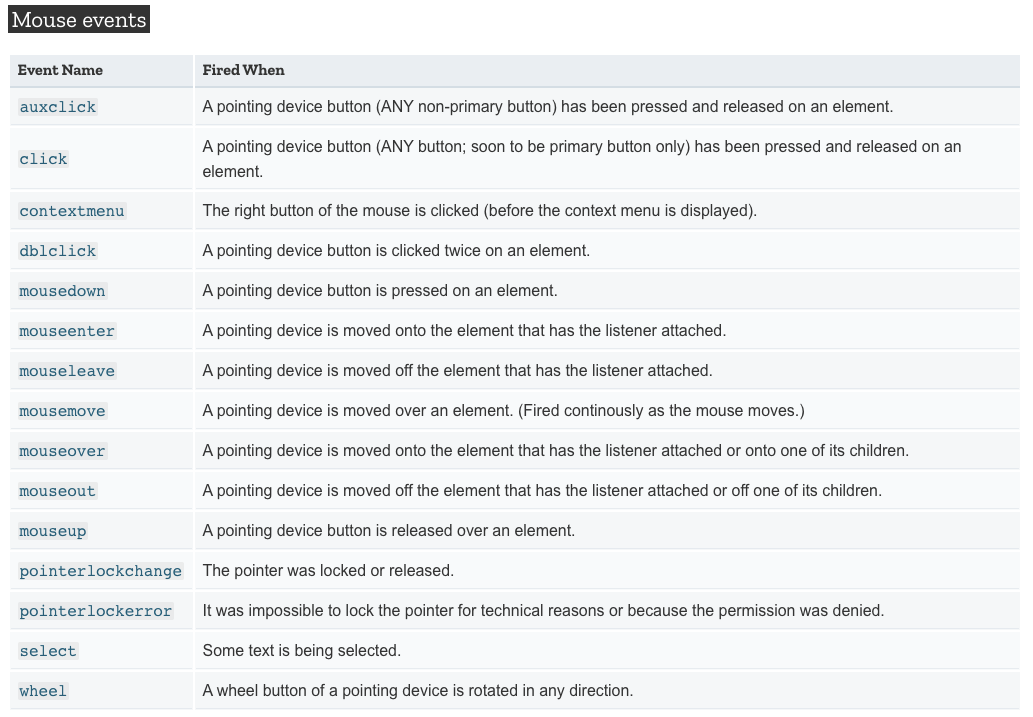1033x717 pixels.
Task: Open the pointerlockerror event link
Action: pos(96,611)
